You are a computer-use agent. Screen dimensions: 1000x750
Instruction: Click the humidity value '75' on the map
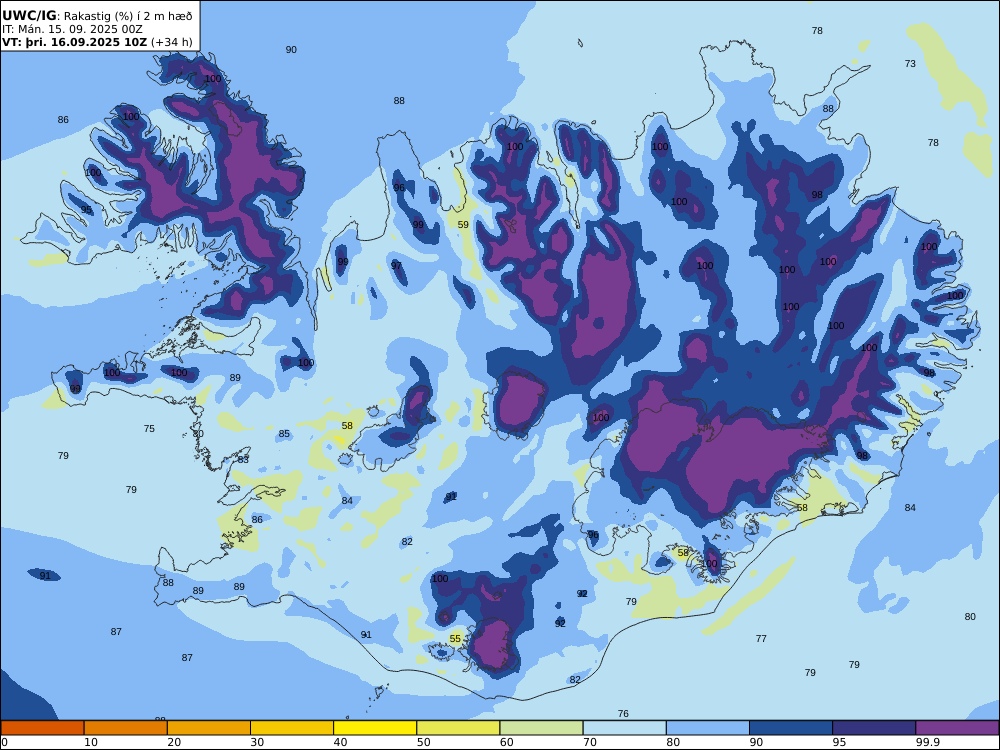pos(149,429)
